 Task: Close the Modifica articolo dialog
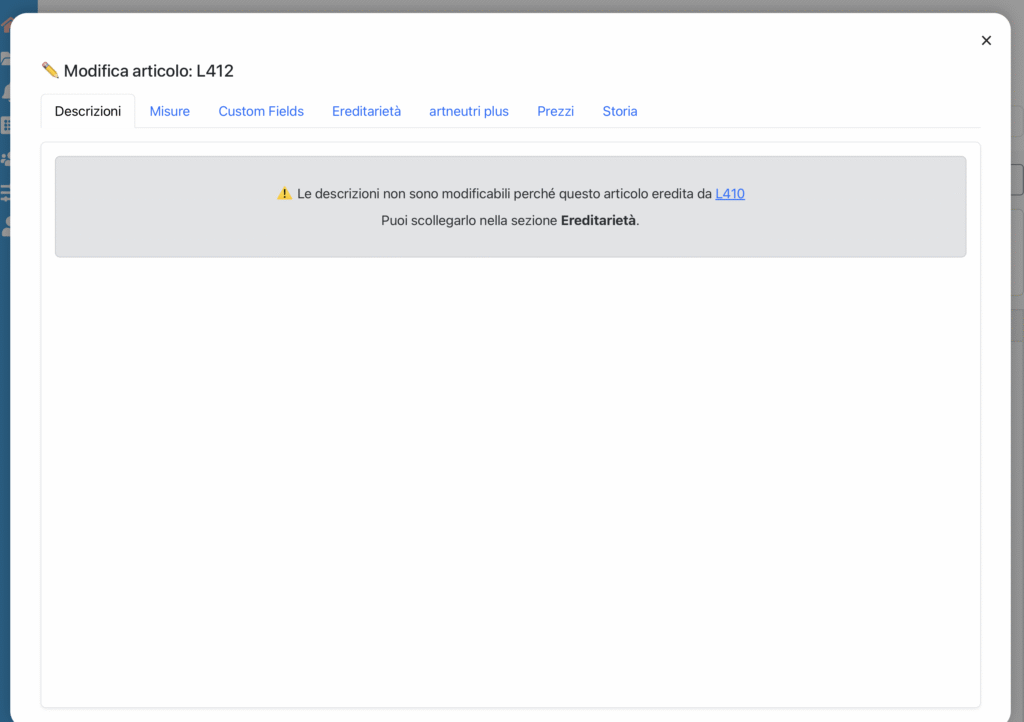986,41
